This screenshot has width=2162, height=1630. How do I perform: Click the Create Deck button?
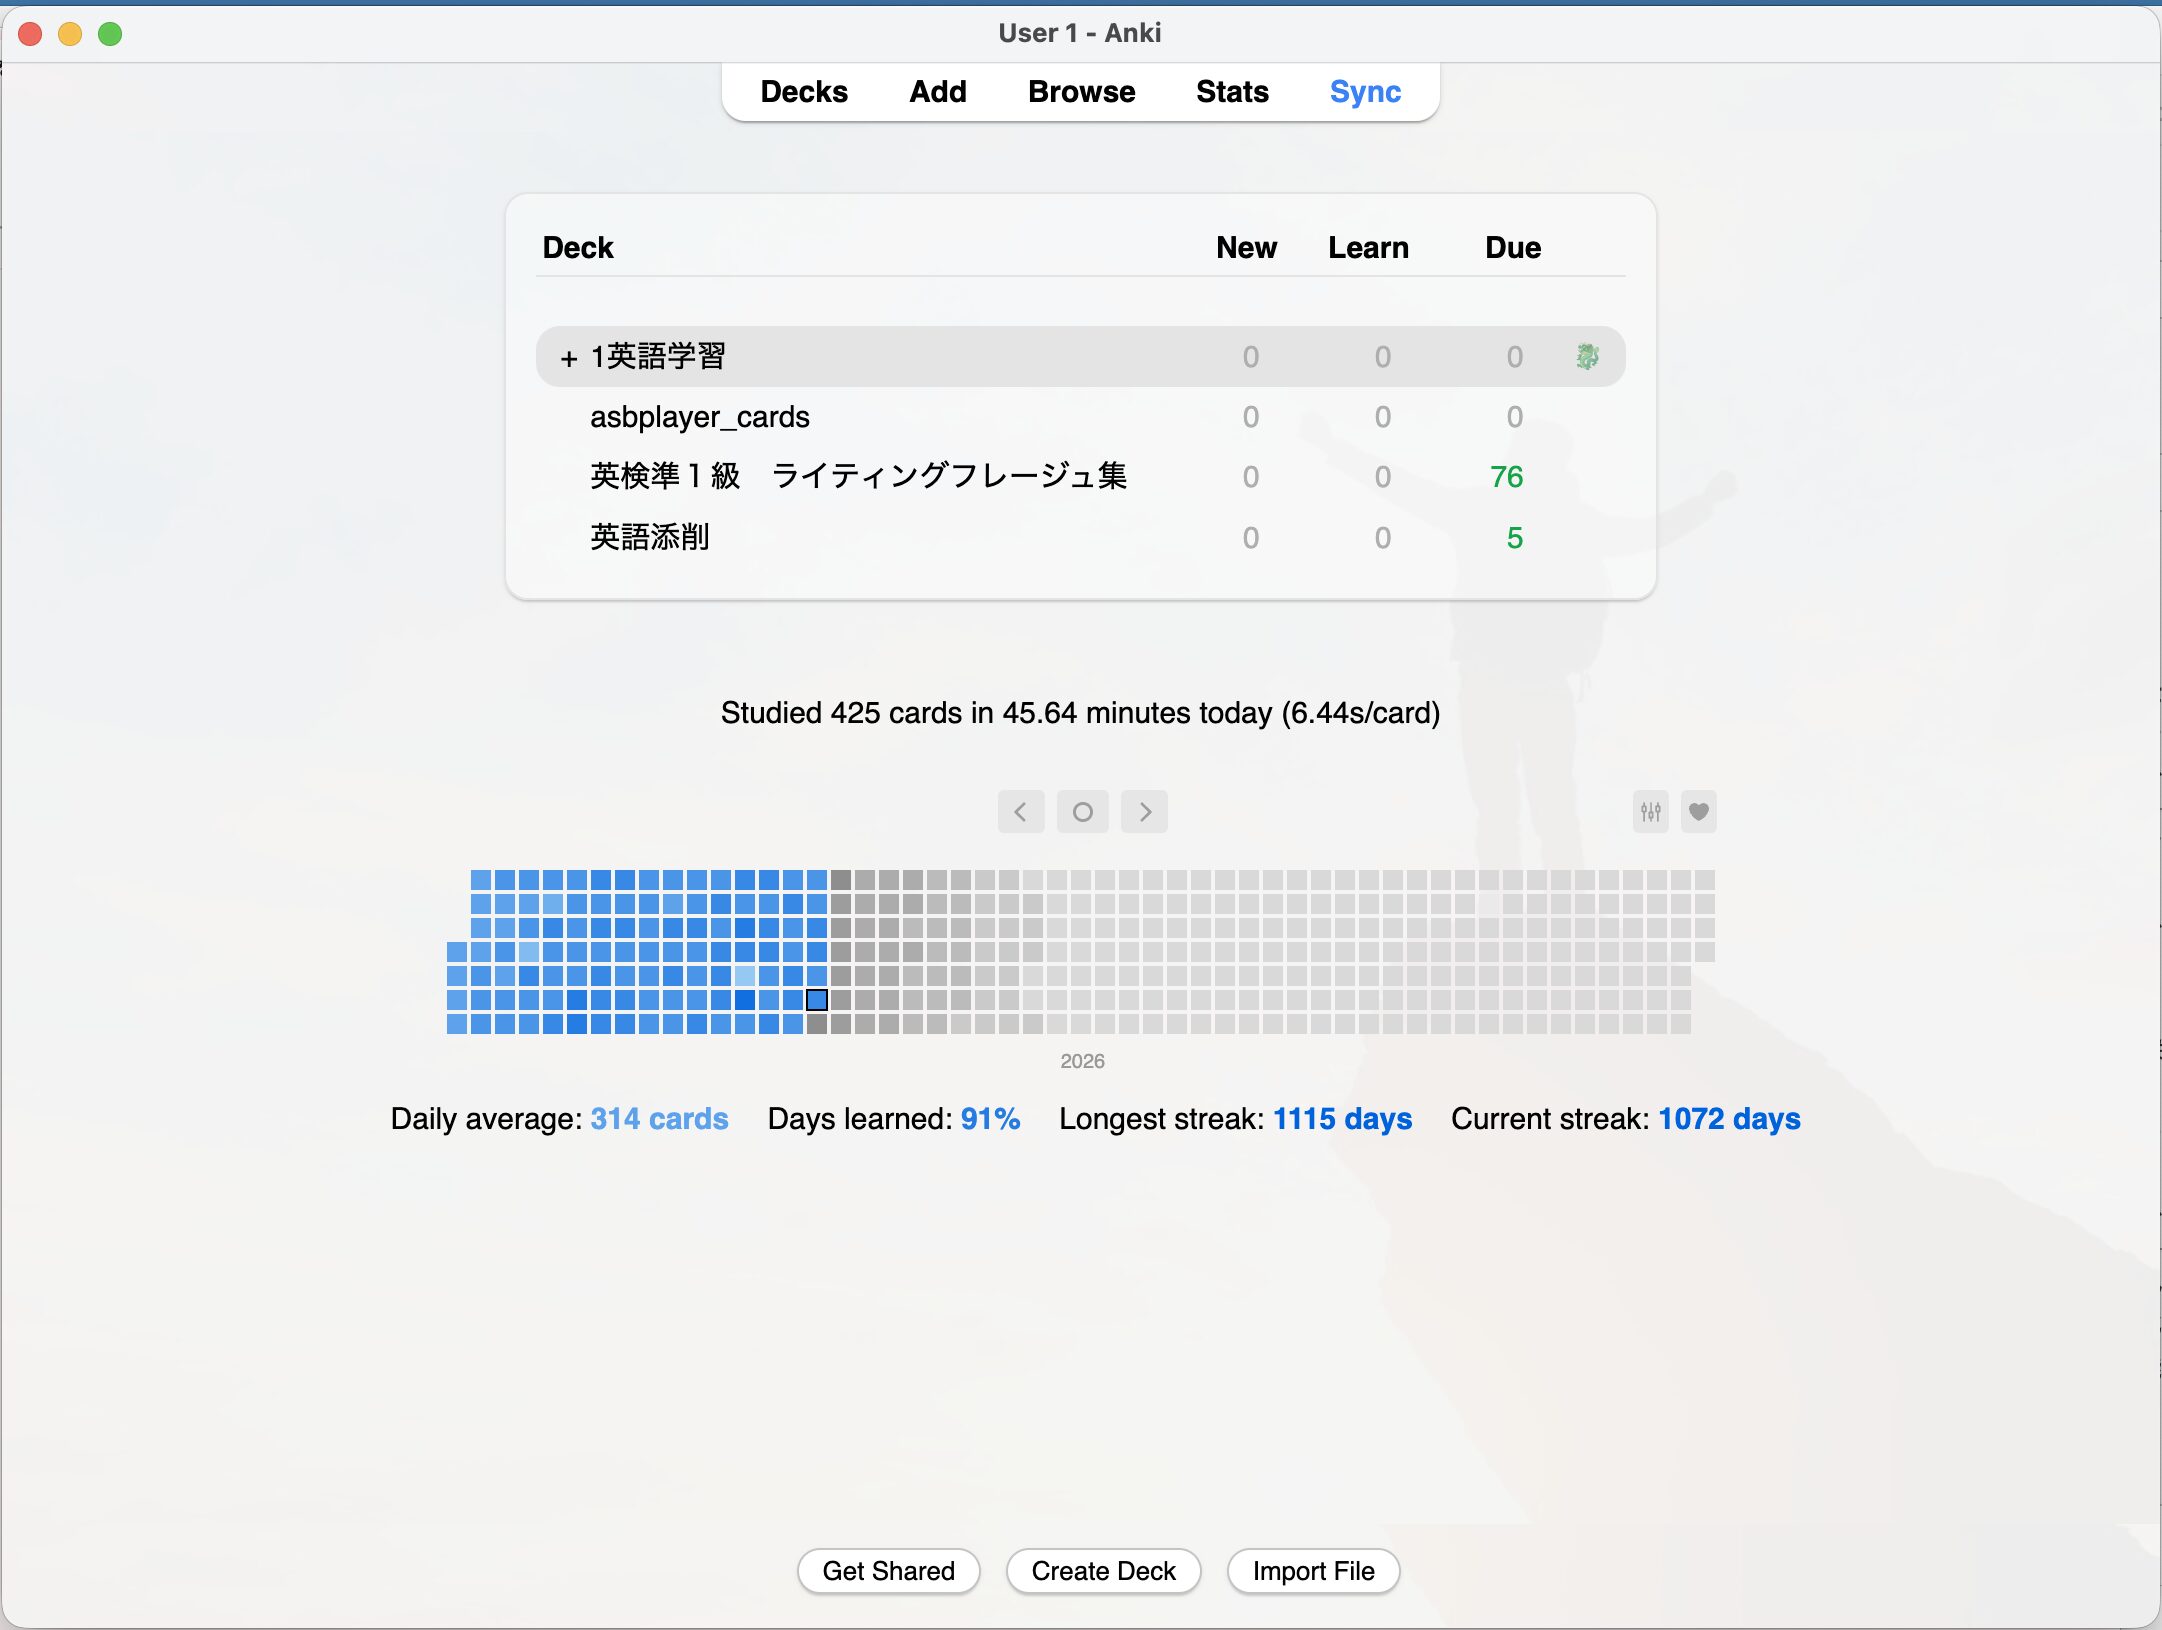pos(1103,1571)
